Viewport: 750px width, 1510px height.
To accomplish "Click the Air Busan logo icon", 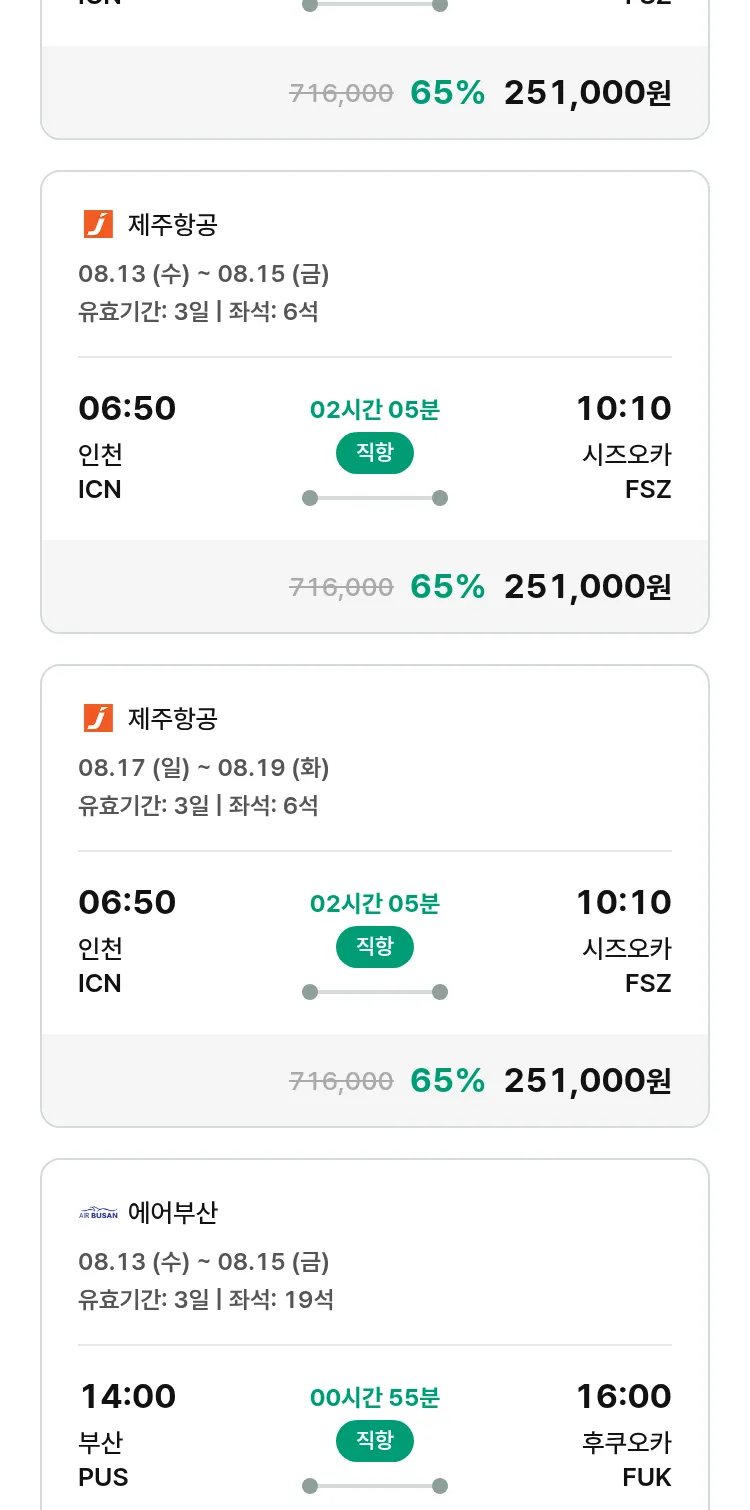I will pos(98,1213).
